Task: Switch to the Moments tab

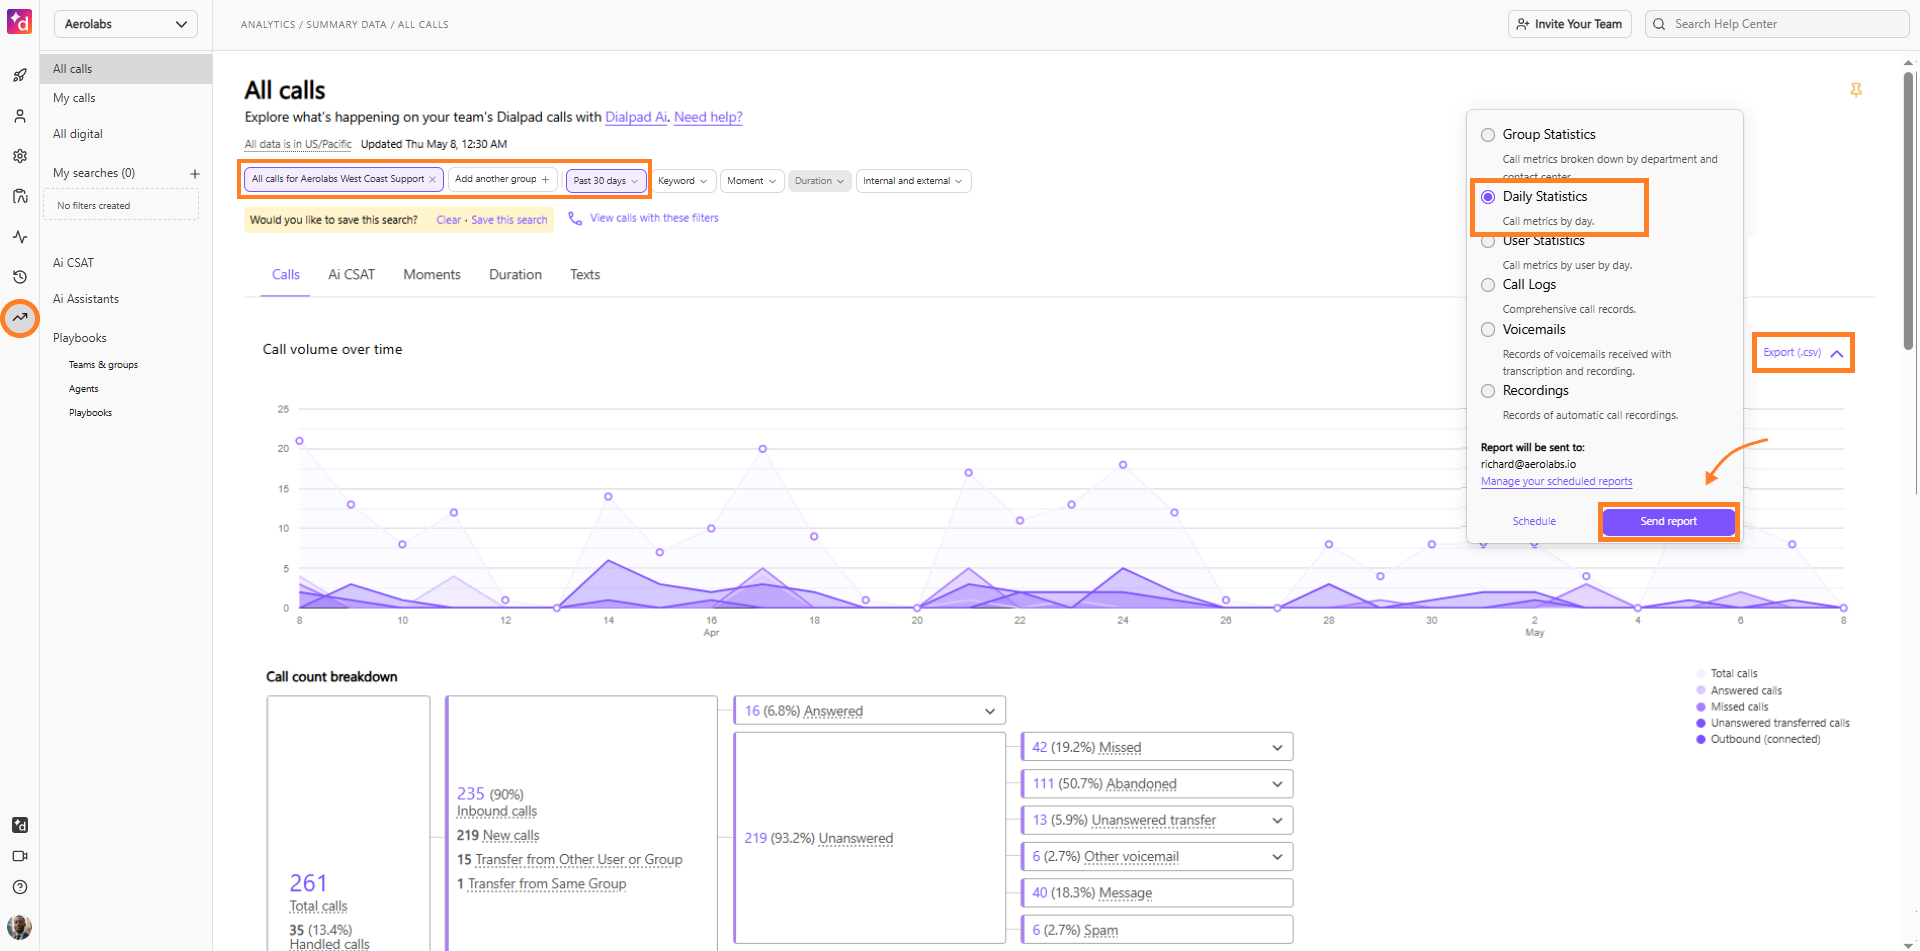Action: point(432,275)
